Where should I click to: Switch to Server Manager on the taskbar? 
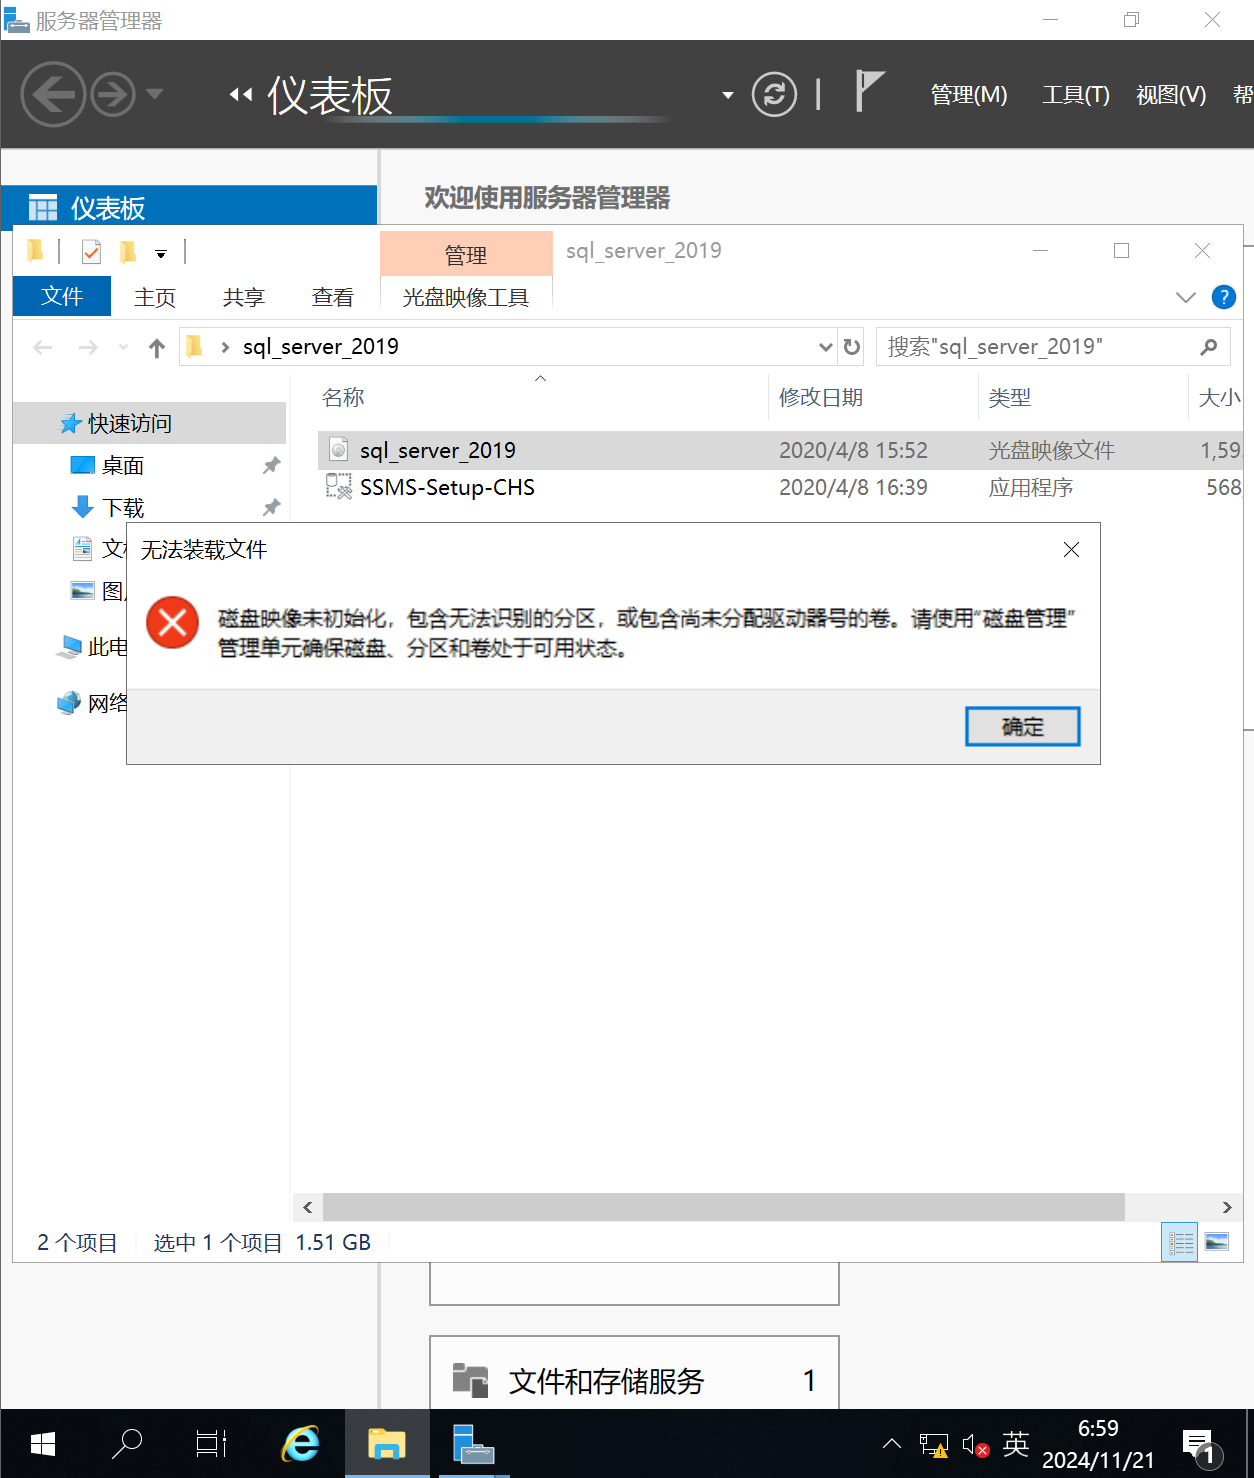(472, 1444)
